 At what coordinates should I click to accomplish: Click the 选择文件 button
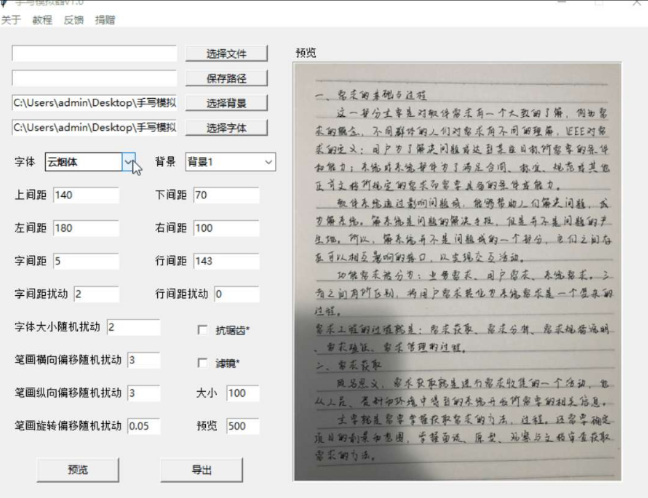[226, 53]
